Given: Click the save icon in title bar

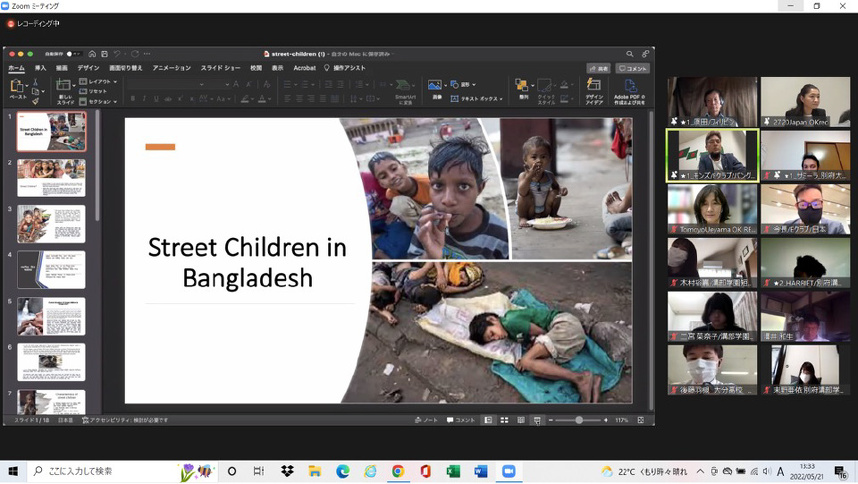Looking at the screenshot, I should coord(104,54).
